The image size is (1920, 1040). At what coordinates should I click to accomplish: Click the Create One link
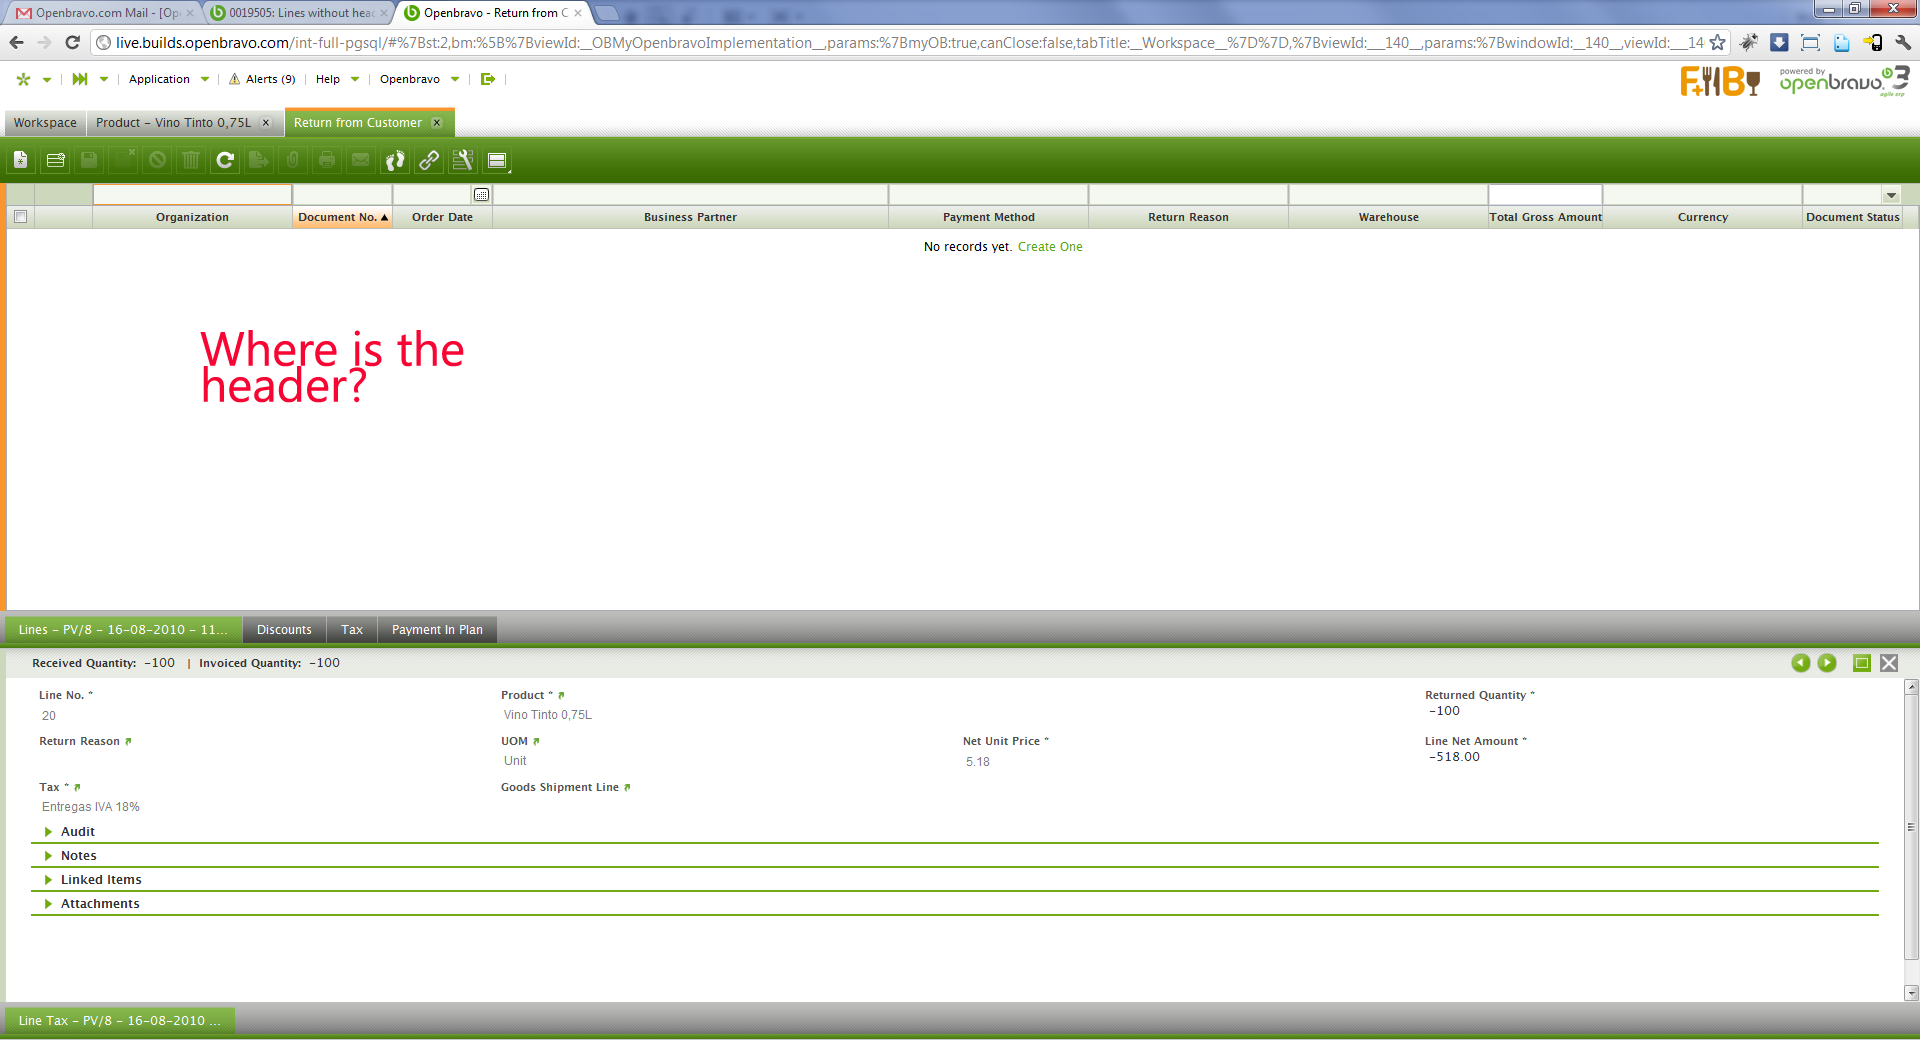[1050, 247]
